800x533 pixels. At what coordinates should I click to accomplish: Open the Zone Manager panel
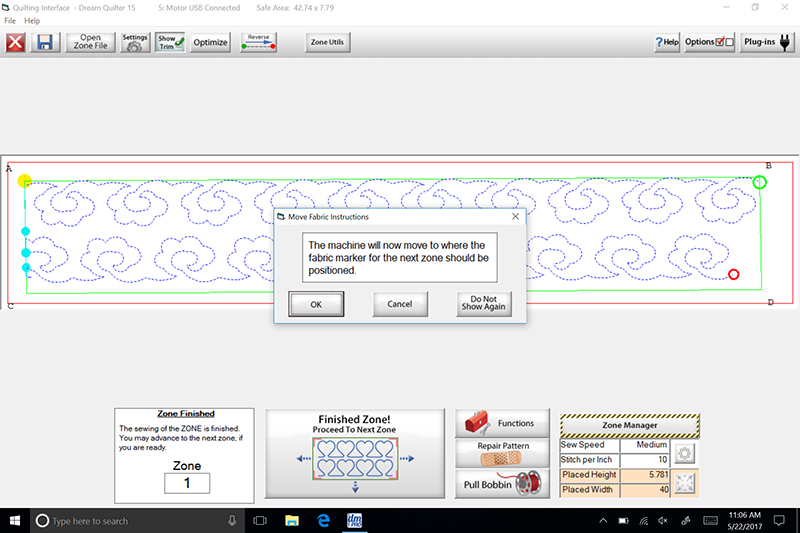(629, 425)
